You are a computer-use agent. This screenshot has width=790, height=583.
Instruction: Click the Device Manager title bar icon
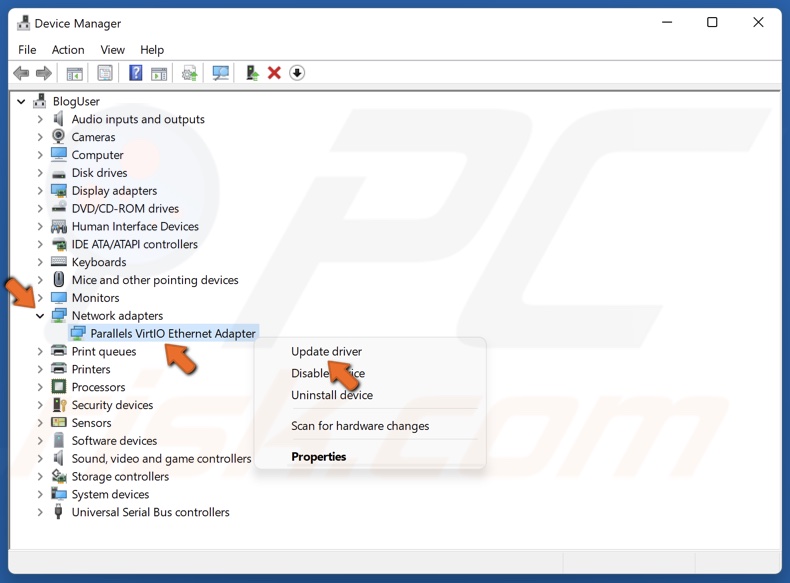23,23
